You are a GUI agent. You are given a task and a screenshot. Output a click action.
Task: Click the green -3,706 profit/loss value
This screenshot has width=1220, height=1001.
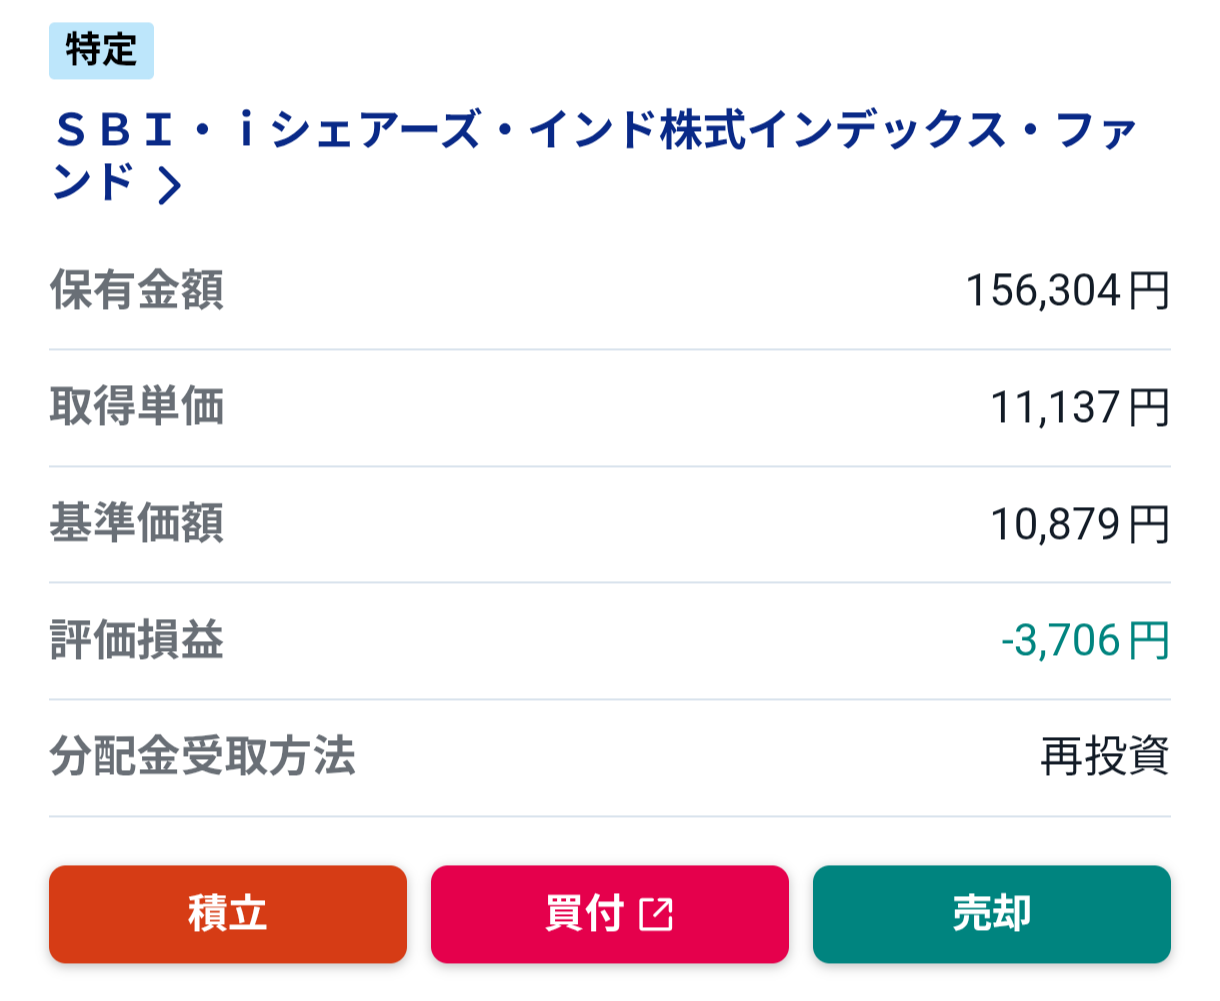coord(1060,641)
